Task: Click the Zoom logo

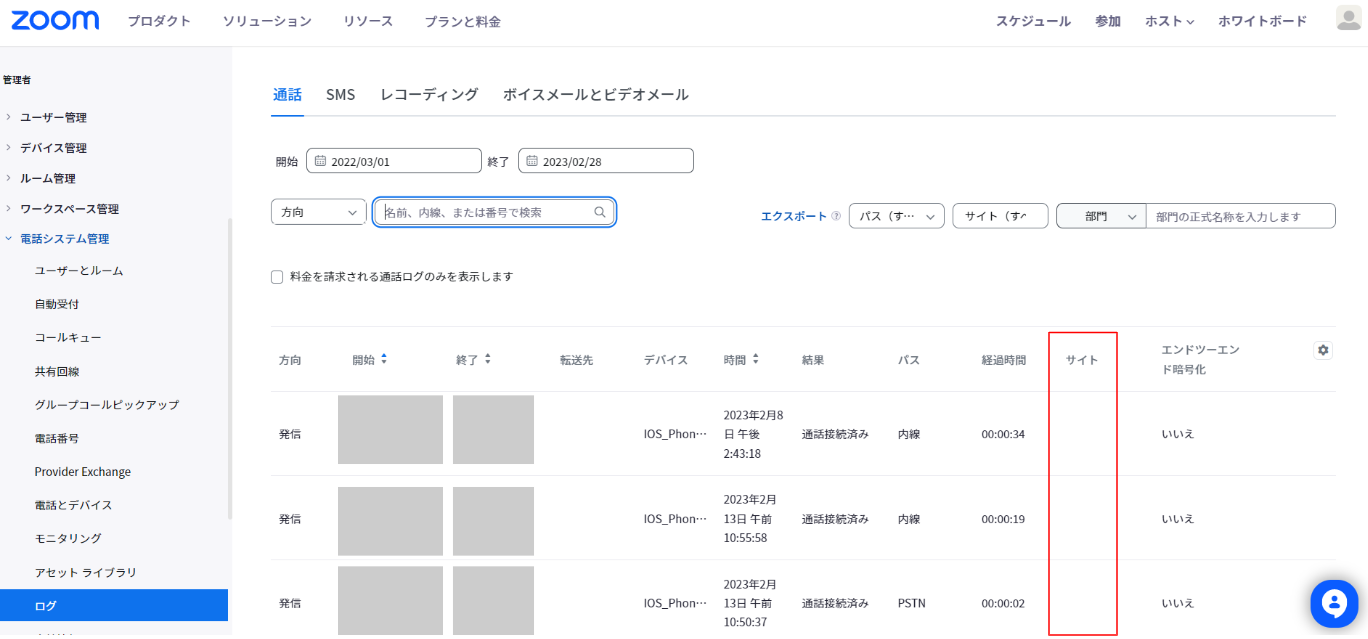Action: click(55, 21)
